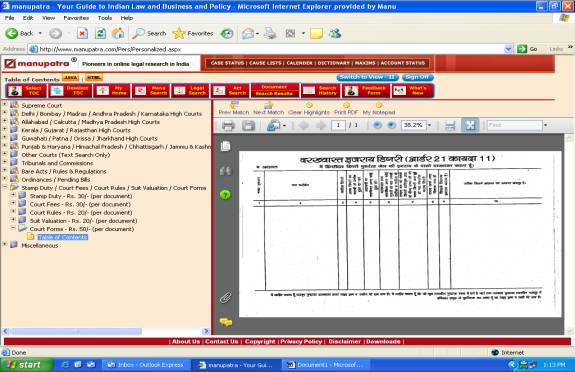The height and width of the screenshot is (372, 575).
Task: Click the Contact Us footer link
Action: 222,342
